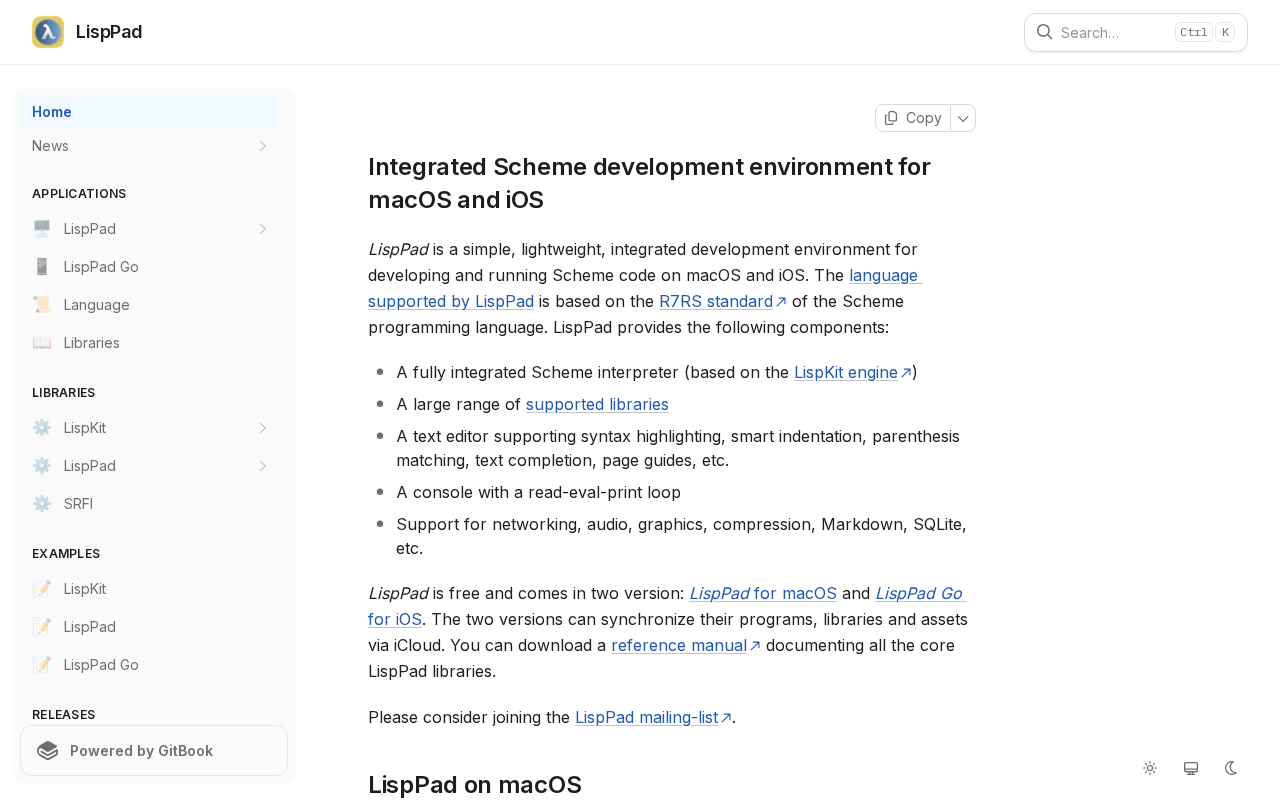
Task: Click the scroll icon next to Language
Action: [42, 305]
